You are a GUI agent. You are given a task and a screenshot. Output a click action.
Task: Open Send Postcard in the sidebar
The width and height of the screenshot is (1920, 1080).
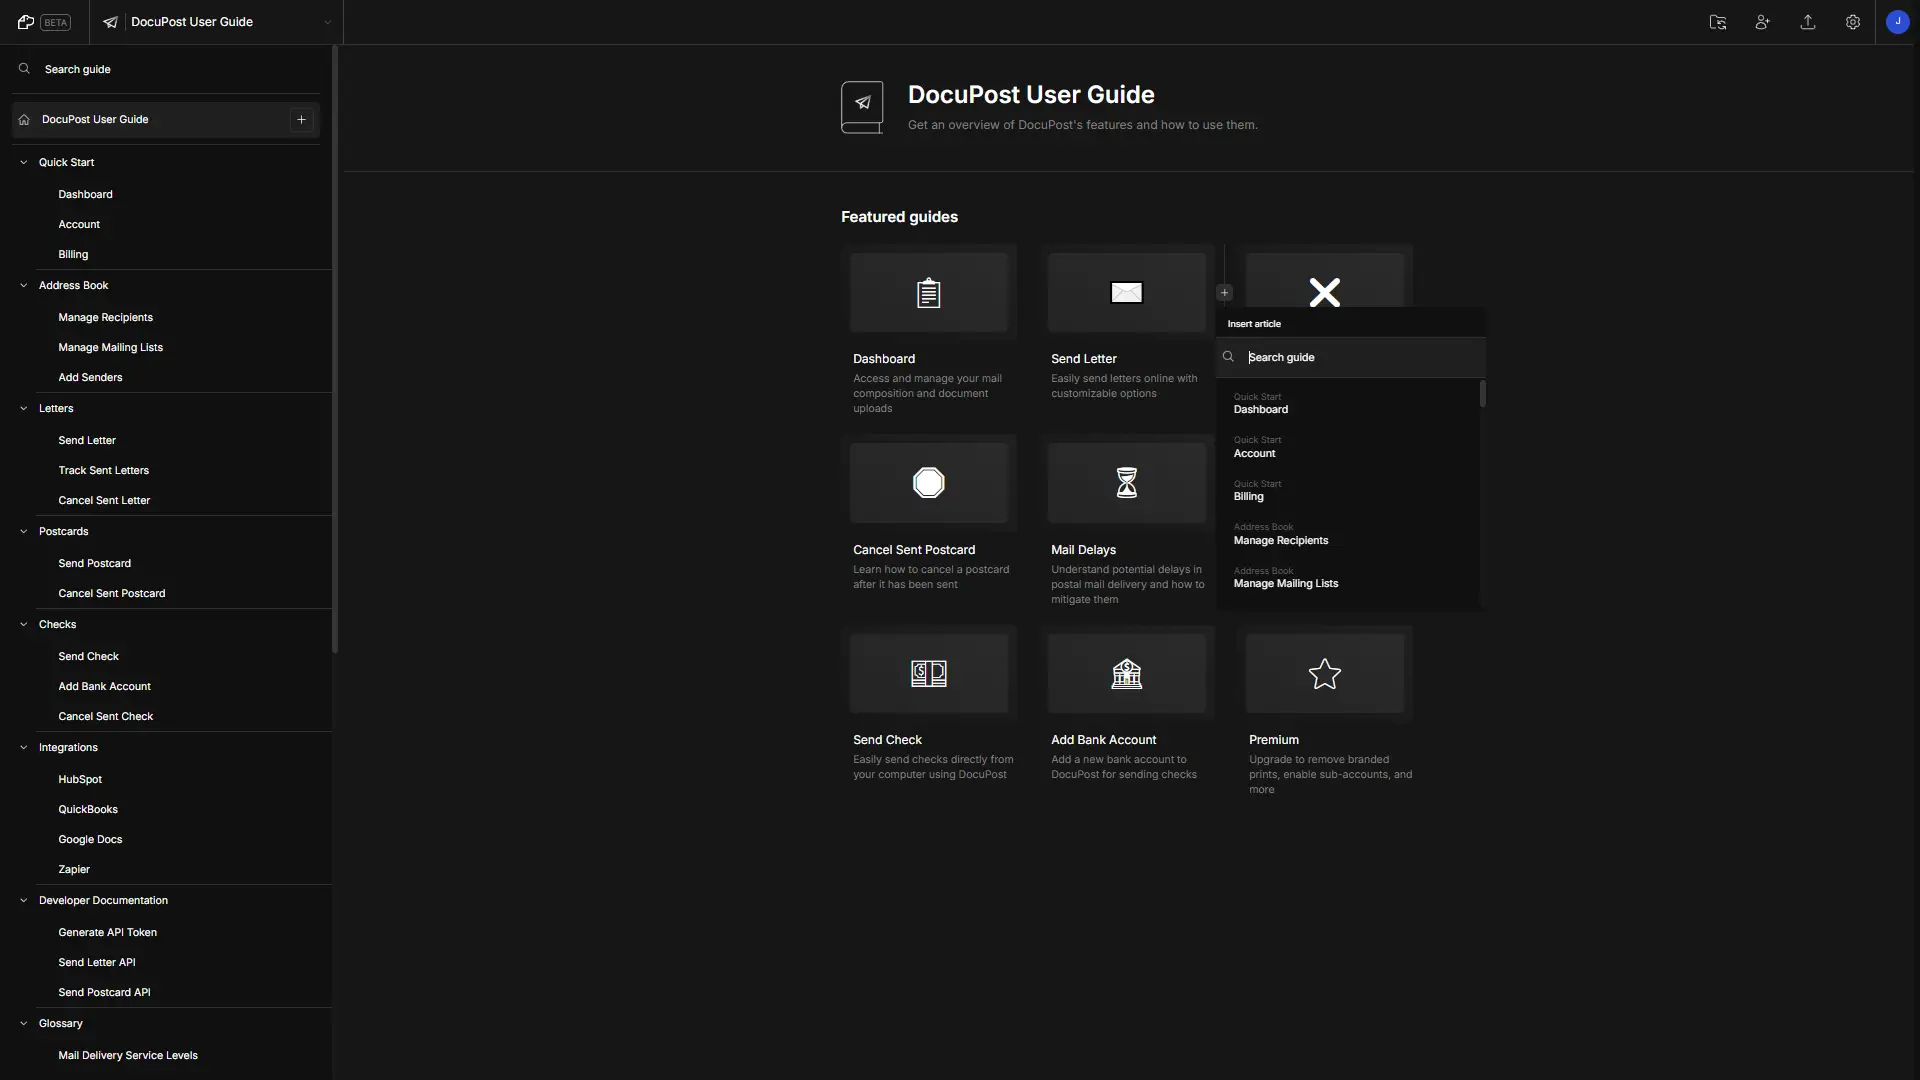click(94, 563)
